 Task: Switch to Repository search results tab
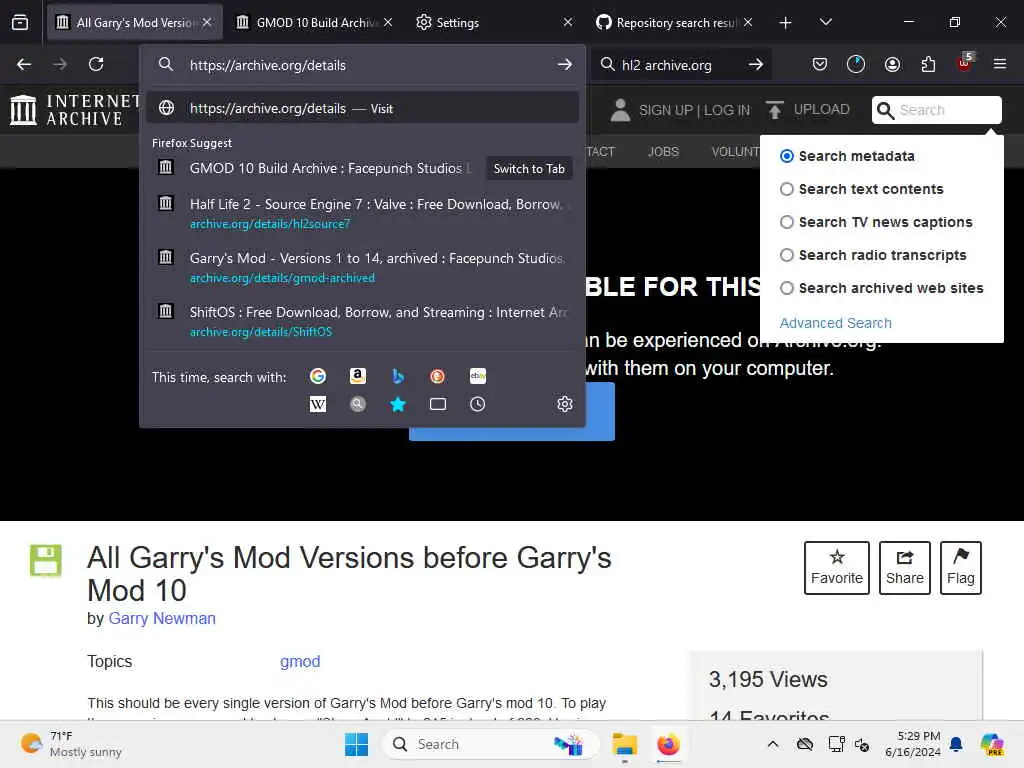click(675, 23)
